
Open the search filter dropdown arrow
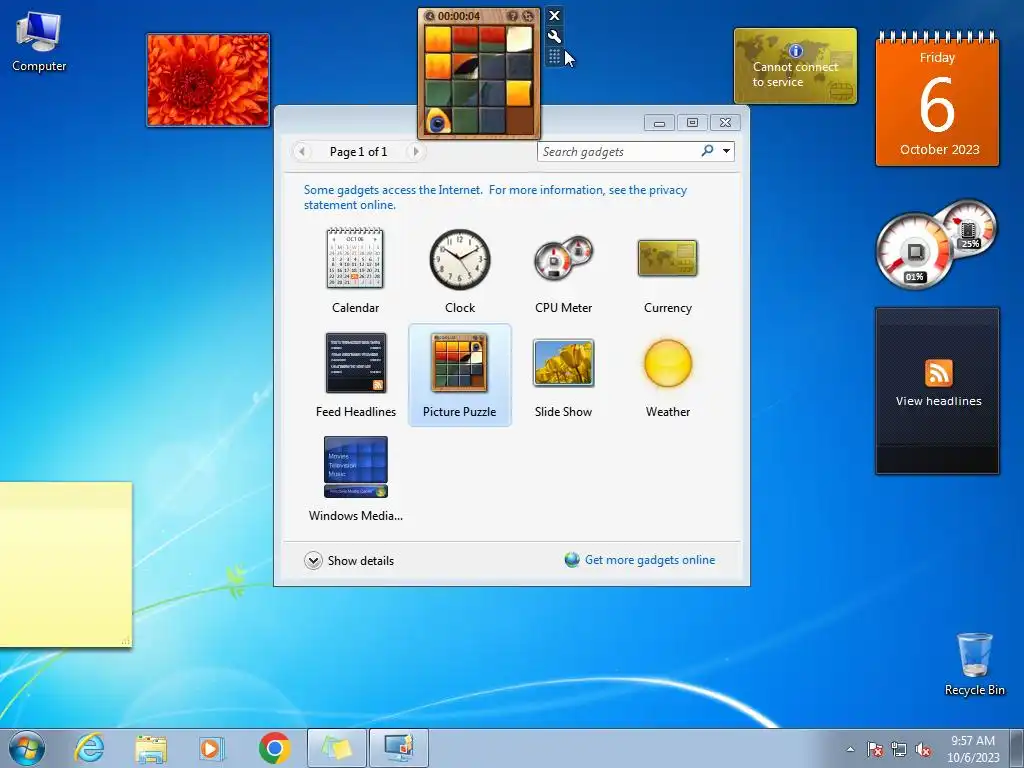click(x=726, y=152)
